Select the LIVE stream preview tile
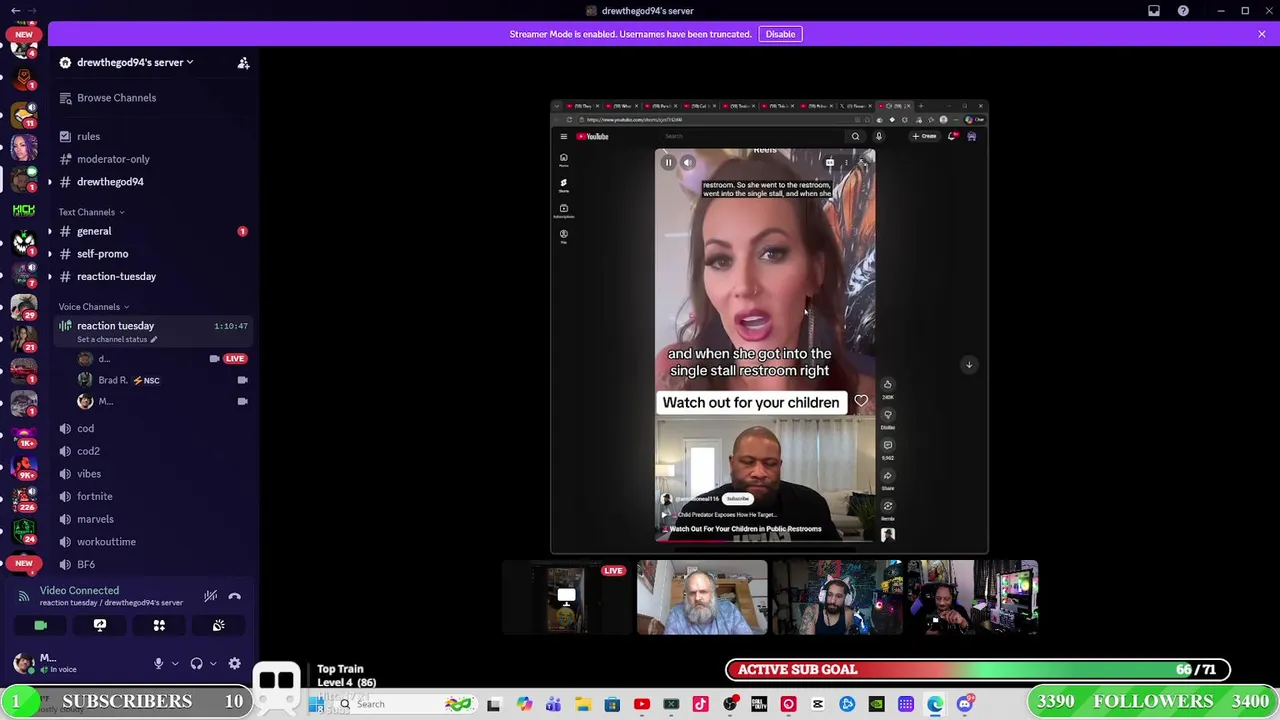This screenshot has width=1280, height=720. point(567,597)
